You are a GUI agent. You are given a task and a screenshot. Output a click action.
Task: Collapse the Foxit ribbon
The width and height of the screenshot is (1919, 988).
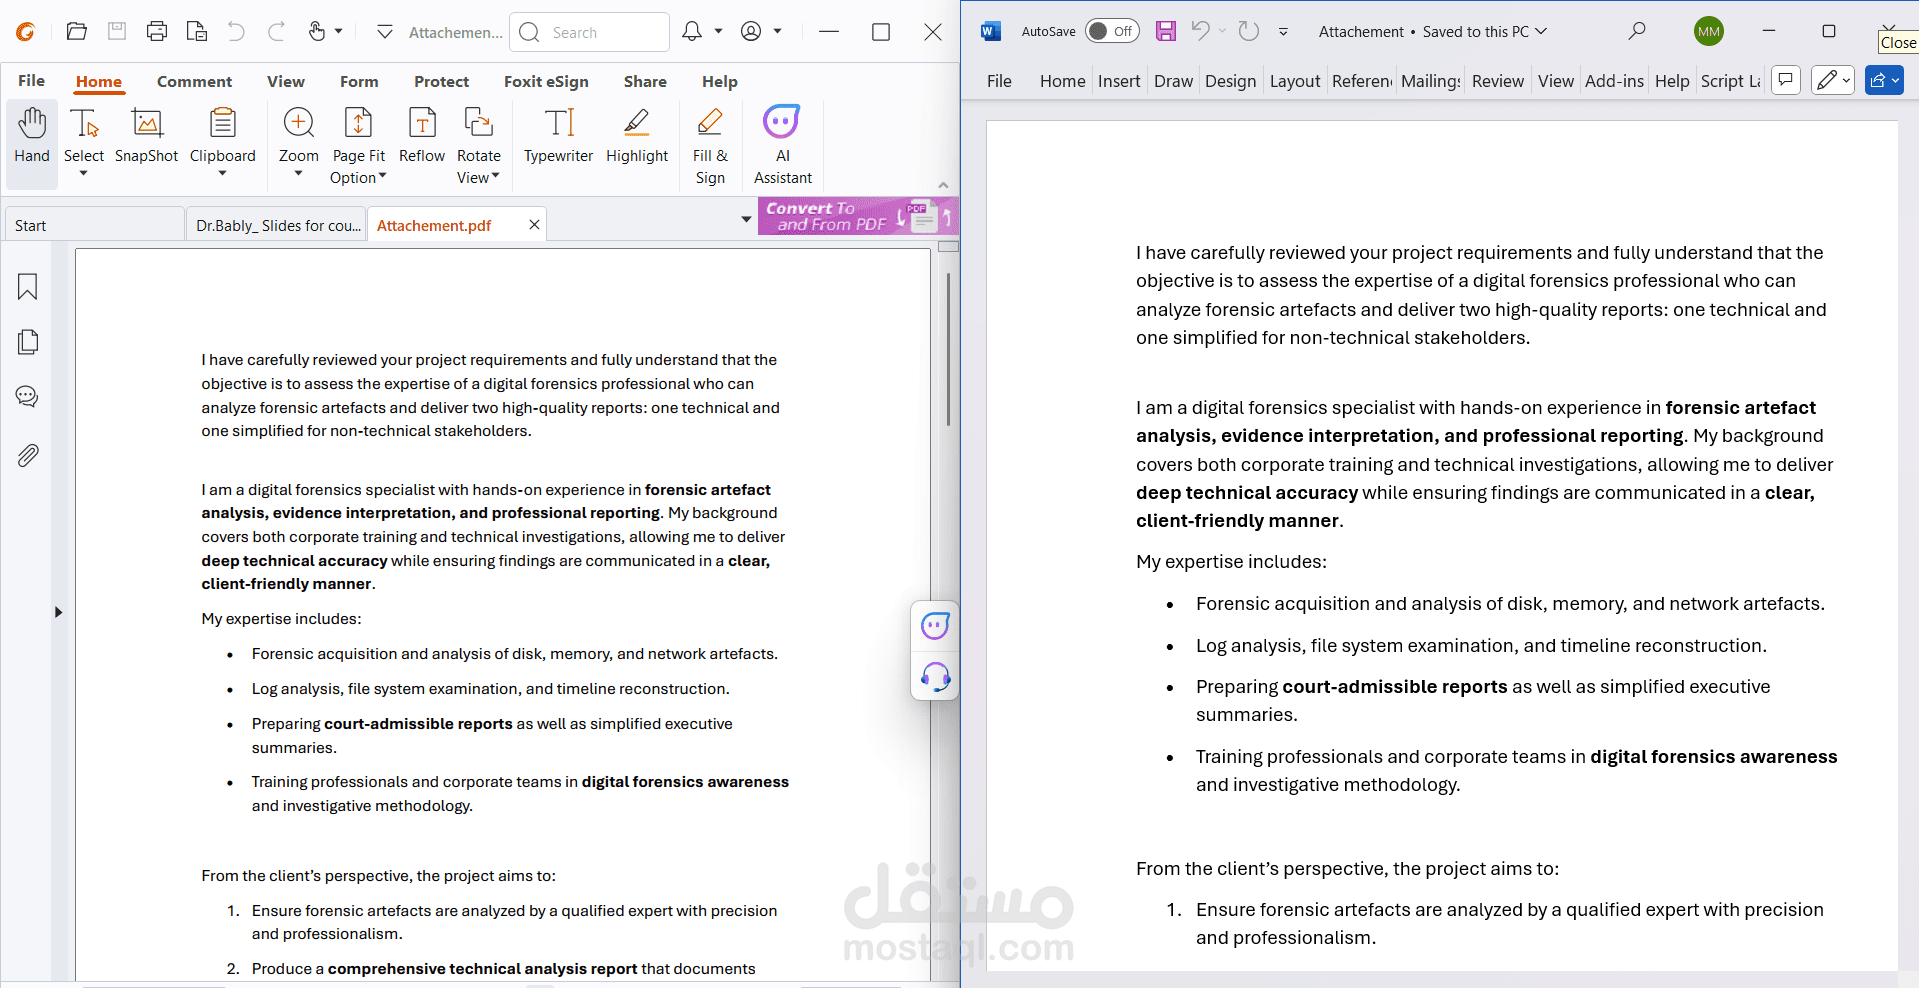pyautogui.click(x=943, y=185)
